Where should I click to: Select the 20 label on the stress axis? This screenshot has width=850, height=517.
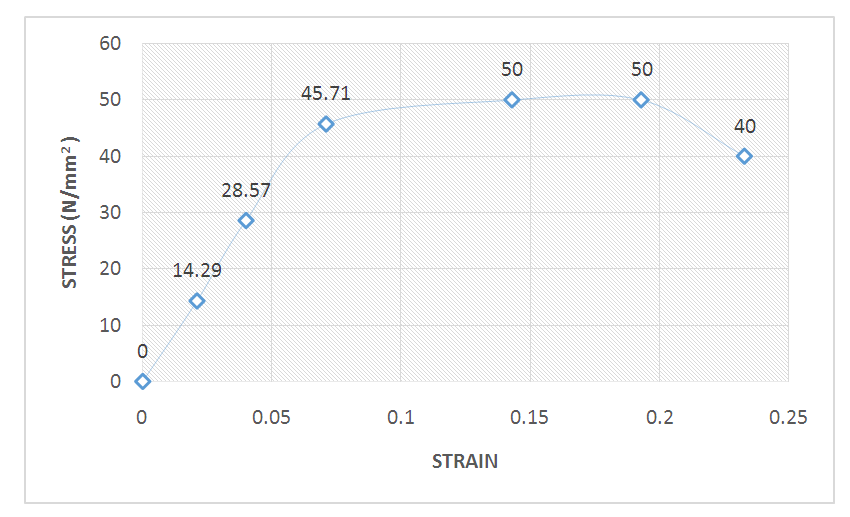[x=110, y=268]
